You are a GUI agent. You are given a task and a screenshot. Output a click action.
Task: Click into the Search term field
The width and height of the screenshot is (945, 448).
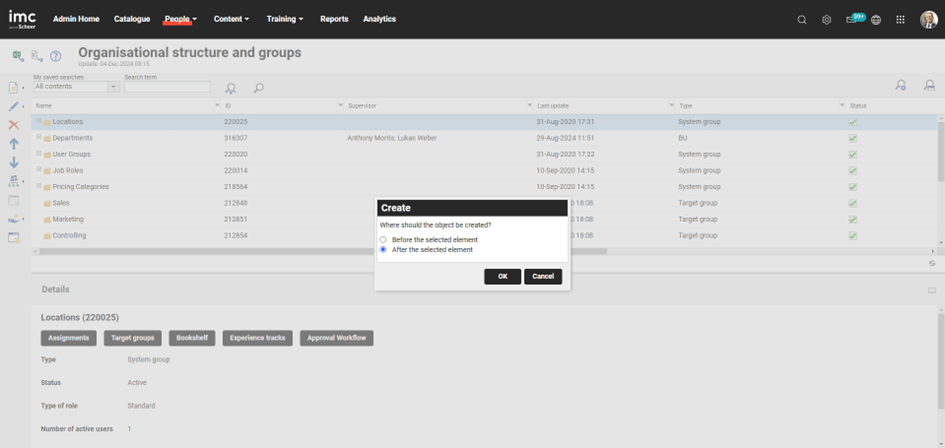click(x=167, y=87)
